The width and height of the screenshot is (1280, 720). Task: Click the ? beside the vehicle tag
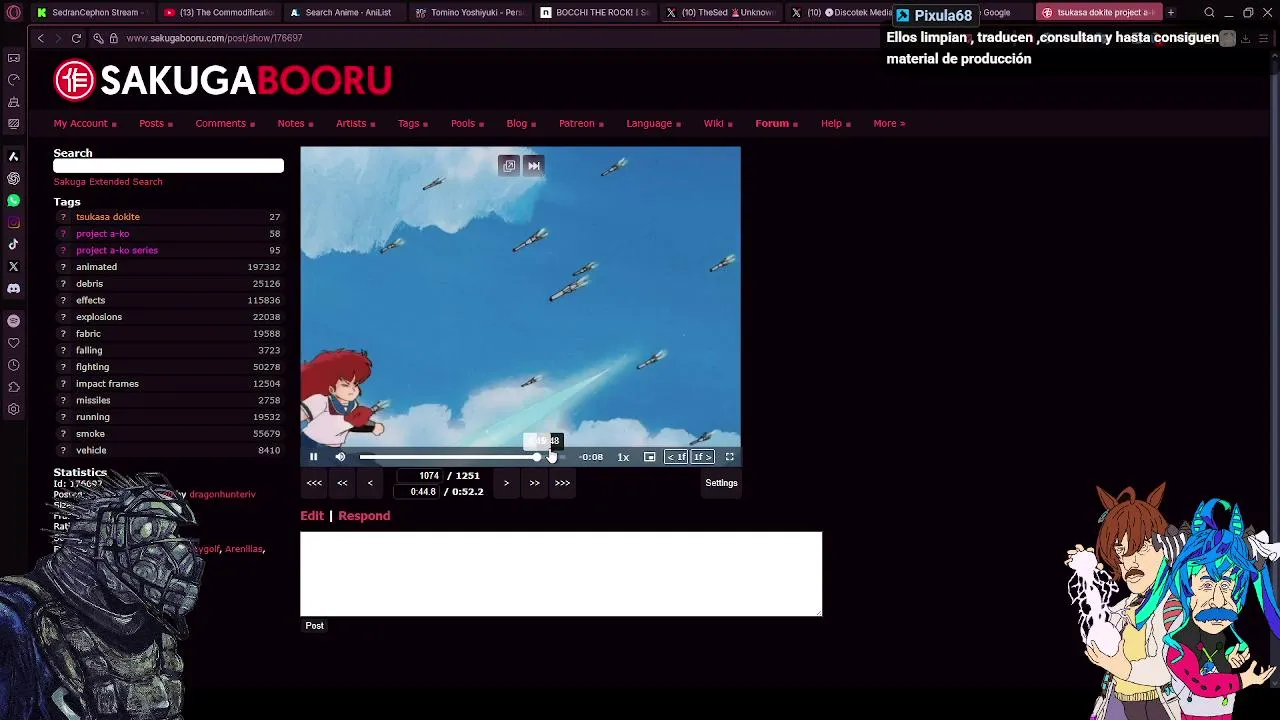(63, 451)
